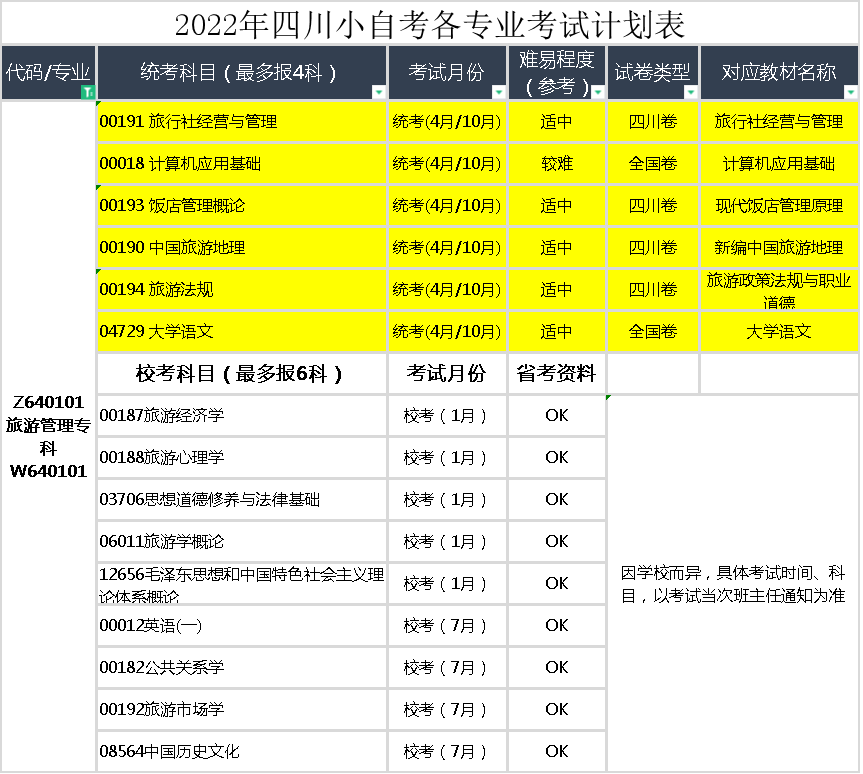This screenshot has height=774, width=863.
Task: Open the active filter on 代码/专业 column
Action: point(88,92)
